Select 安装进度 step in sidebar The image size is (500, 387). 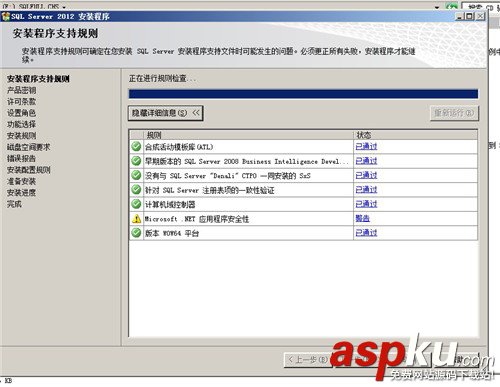21,193
